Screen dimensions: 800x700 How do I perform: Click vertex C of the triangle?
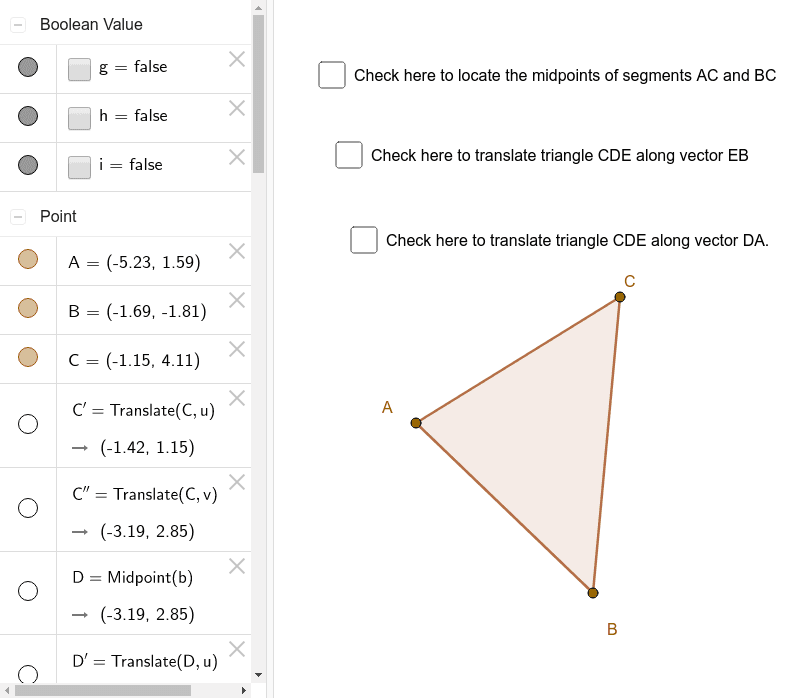pyautogui.click(x=620, y=297)
